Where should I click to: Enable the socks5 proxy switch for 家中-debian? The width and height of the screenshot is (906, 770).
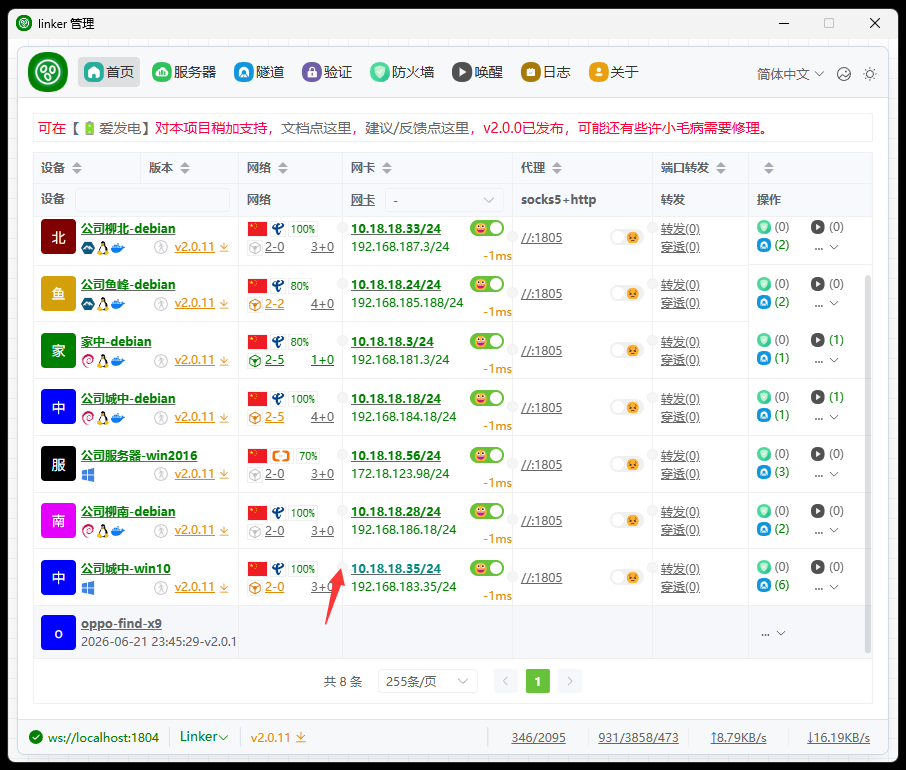[x=627, y=351]
